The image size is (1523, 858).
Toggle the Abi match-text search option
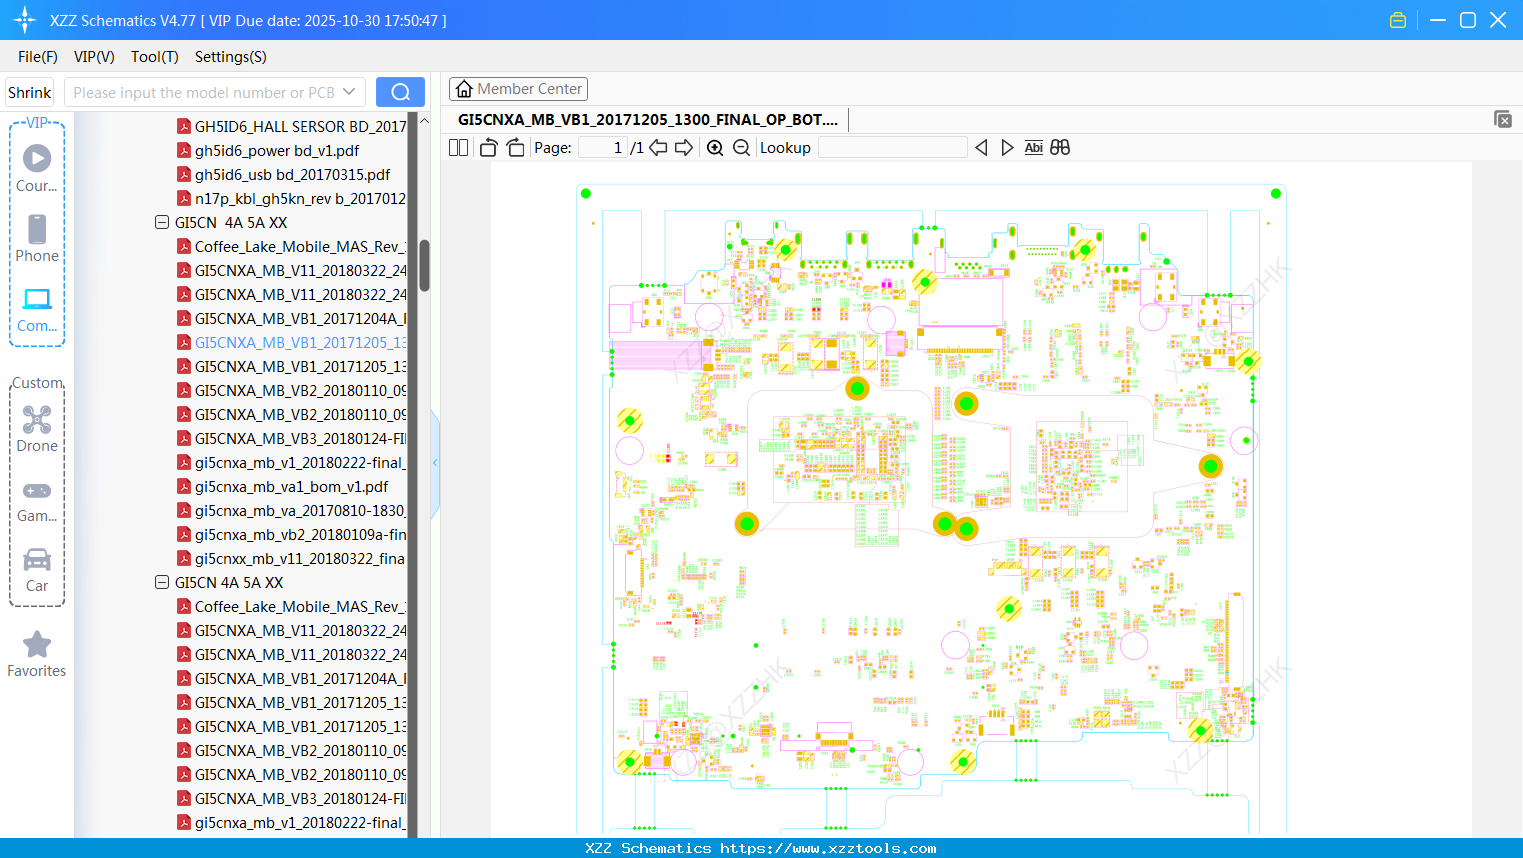(1033, 148)
